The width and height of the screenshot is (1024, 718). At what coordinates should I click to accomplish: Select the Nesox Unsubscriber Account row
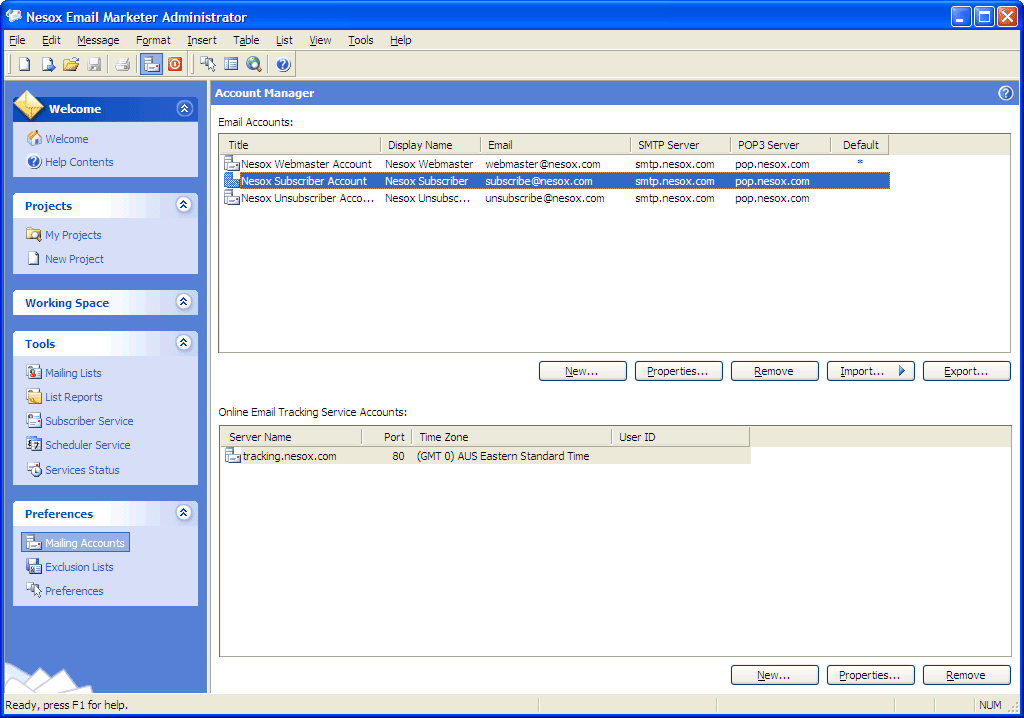click(556, 198)
